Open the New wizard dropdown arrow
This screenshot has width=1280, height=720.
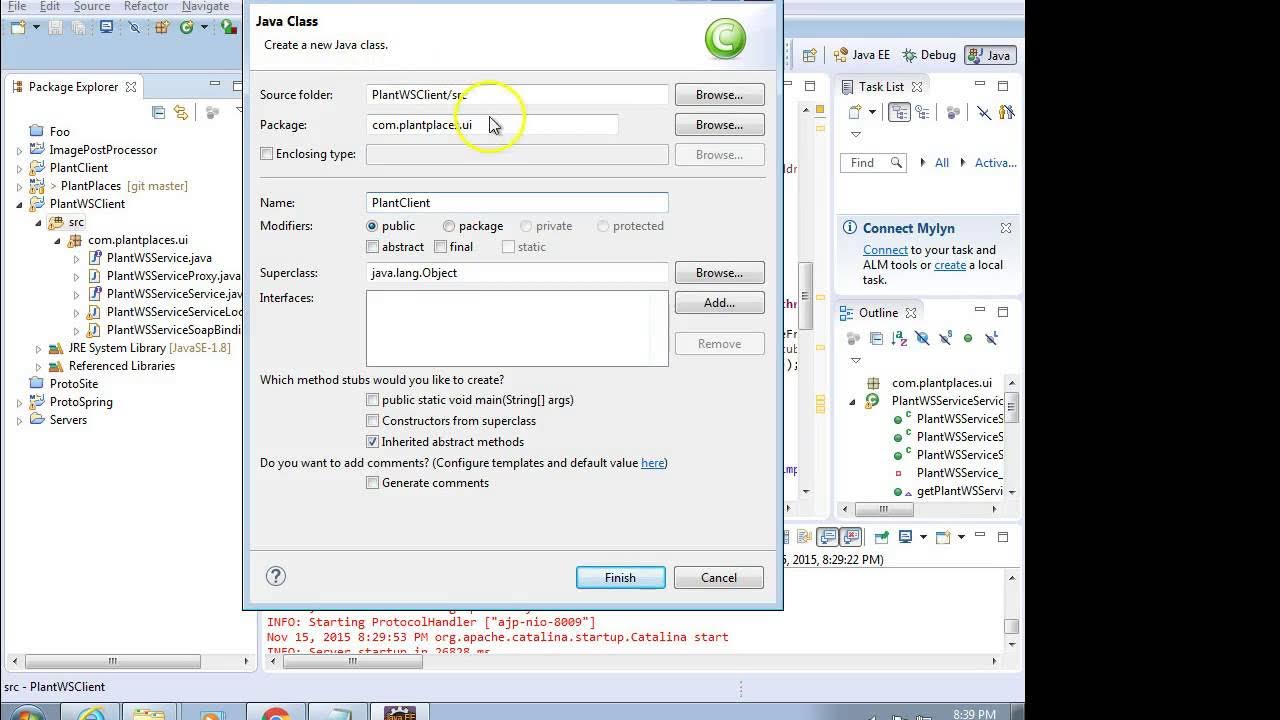coord(36,27)
